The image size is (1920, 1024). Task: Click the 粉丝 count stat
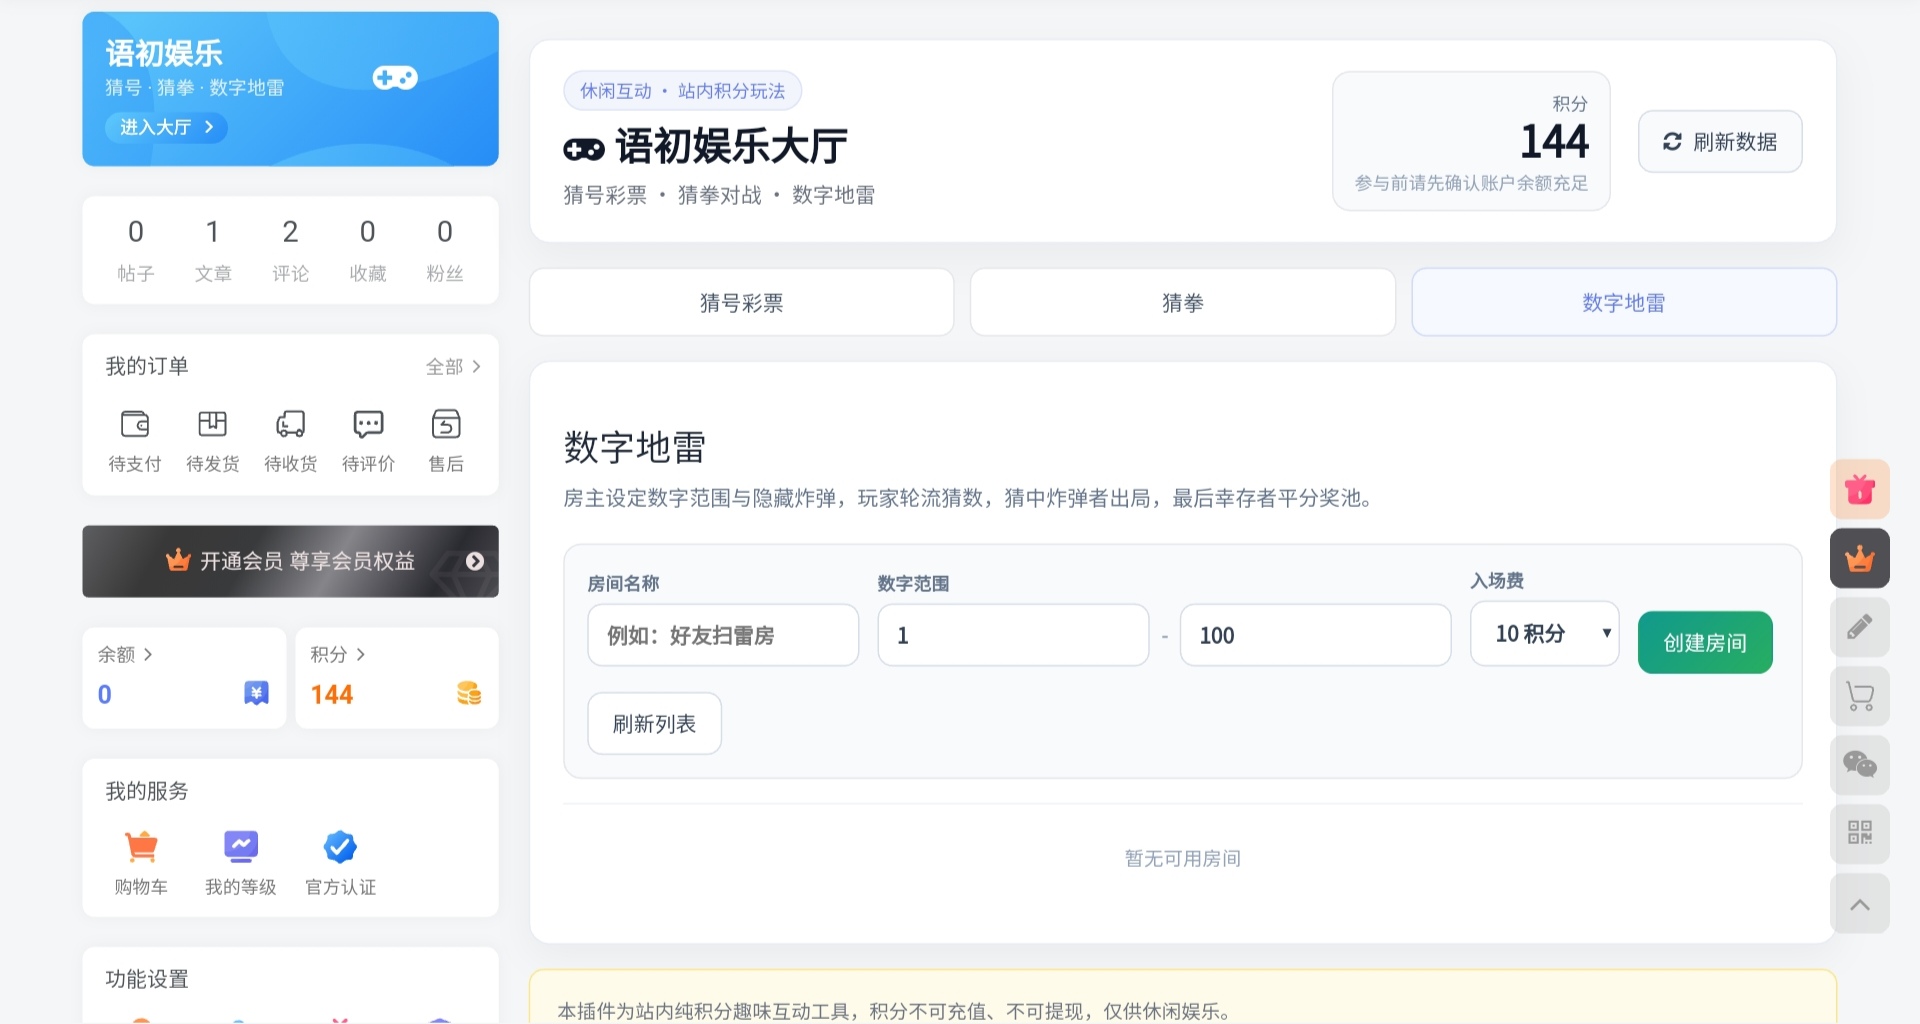[445, 251]
